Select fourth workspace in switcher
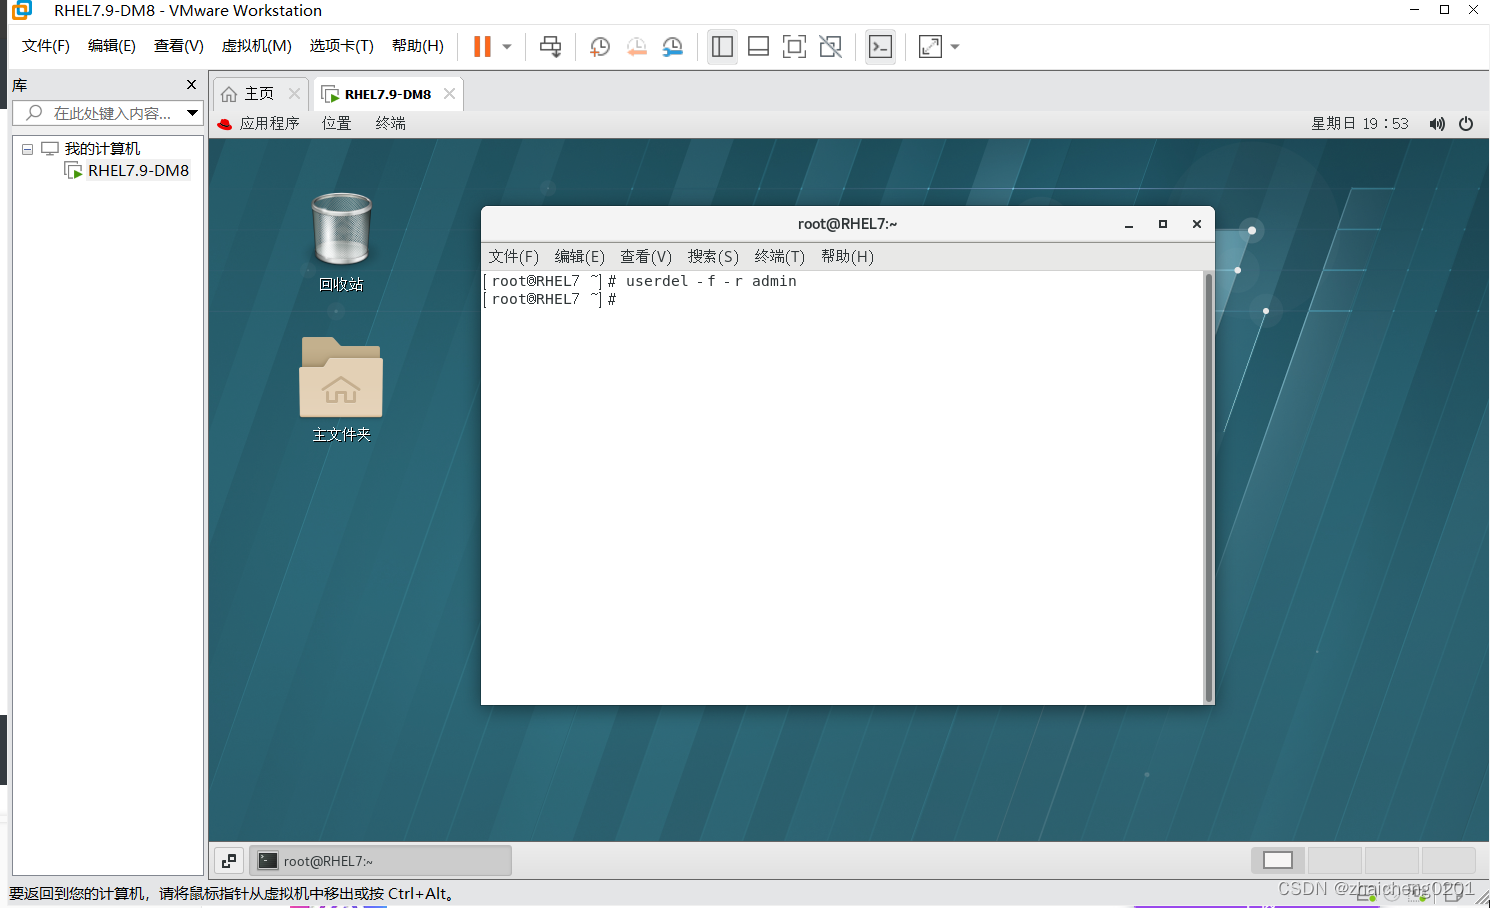Screen dimensions: 1490x908 1449,860
